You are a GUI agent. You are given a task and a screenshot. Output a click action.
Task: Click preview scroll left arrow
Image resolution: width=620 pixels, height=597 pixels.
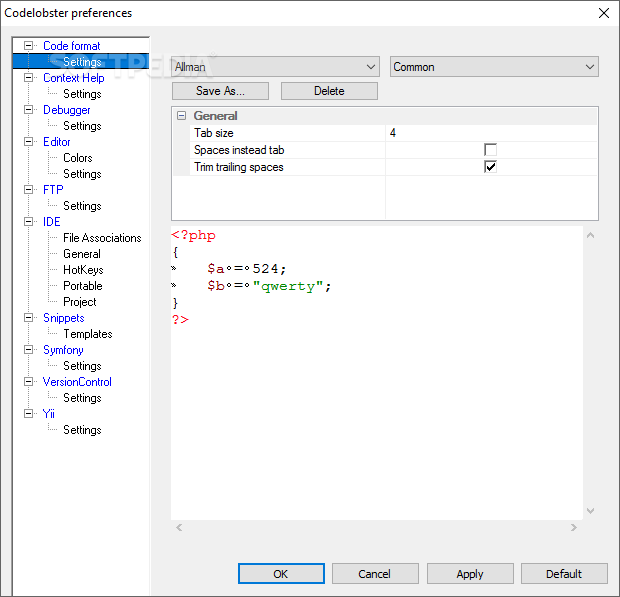tap(179, 527)
